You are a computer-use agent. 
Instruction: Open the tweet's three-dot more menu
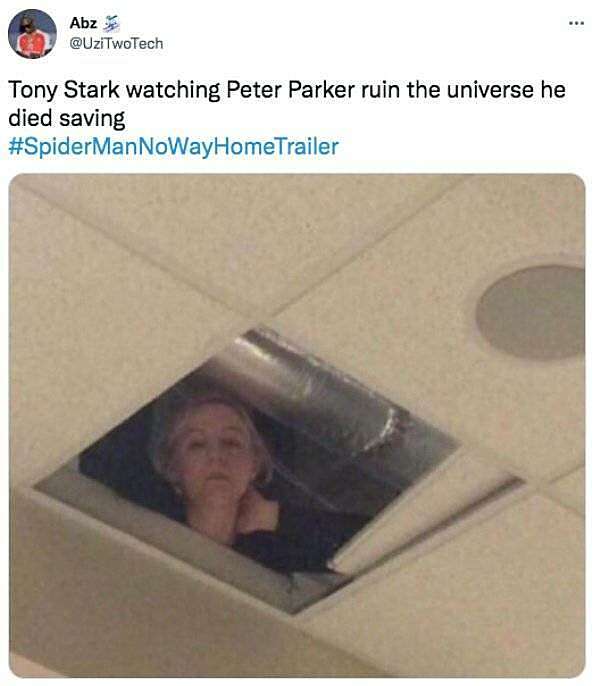coord(576,23)
